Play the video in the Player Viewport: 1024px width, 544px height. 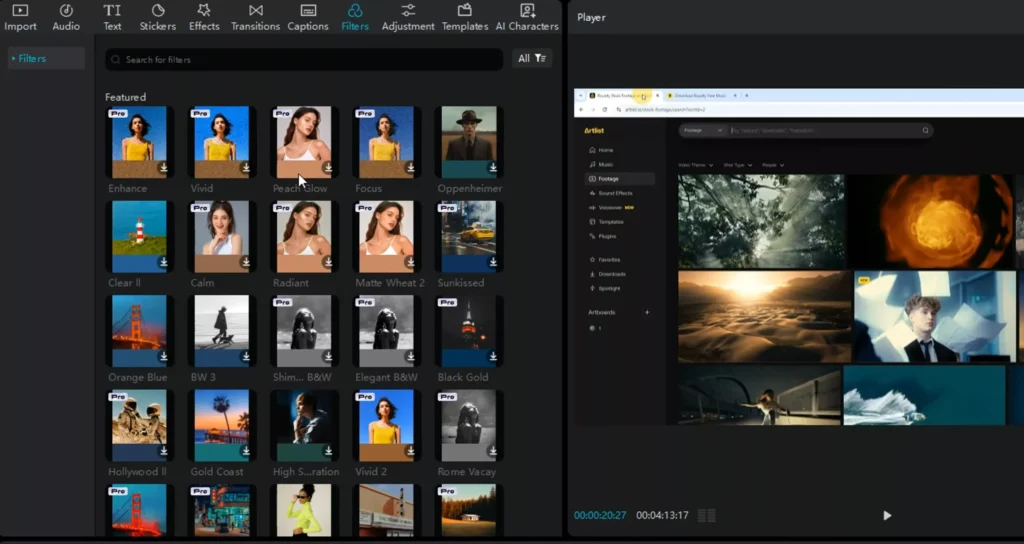(x=887, y=515)
